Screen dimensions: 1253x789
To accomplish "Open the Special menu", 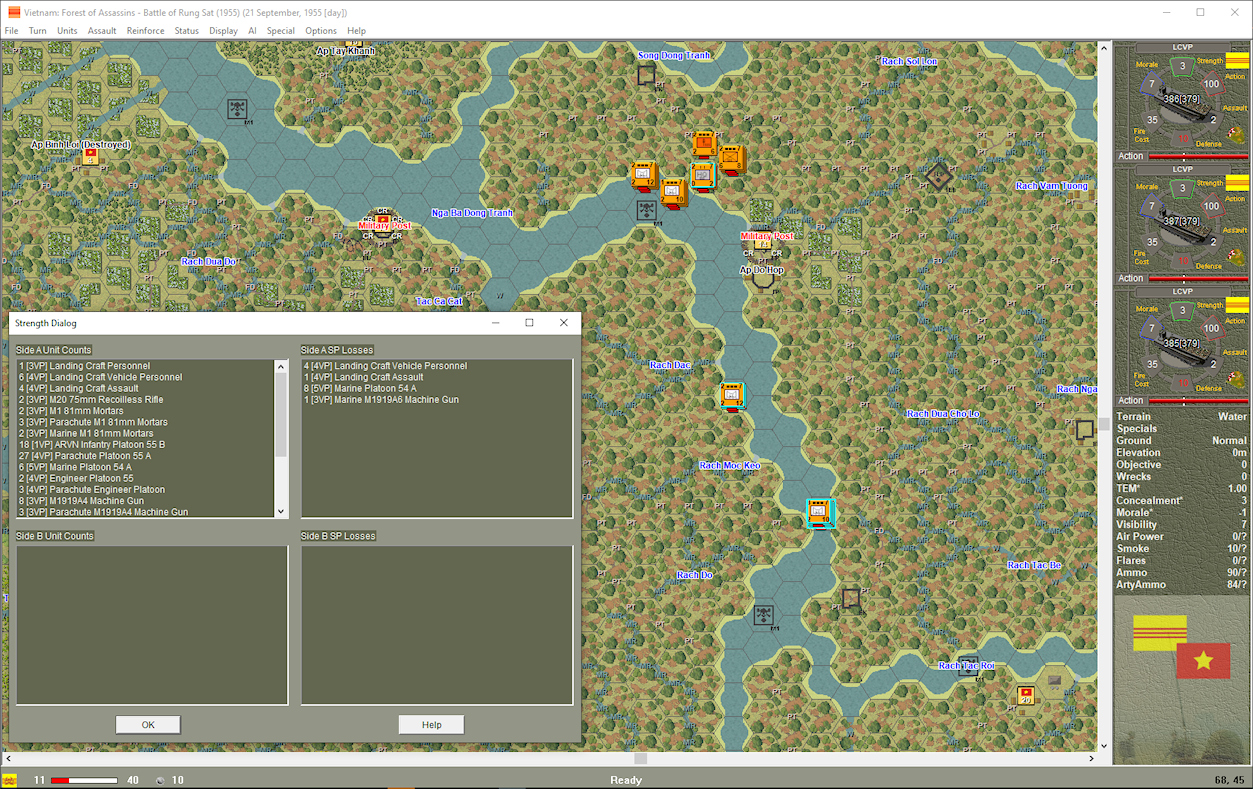I will [x=281, y=31].
